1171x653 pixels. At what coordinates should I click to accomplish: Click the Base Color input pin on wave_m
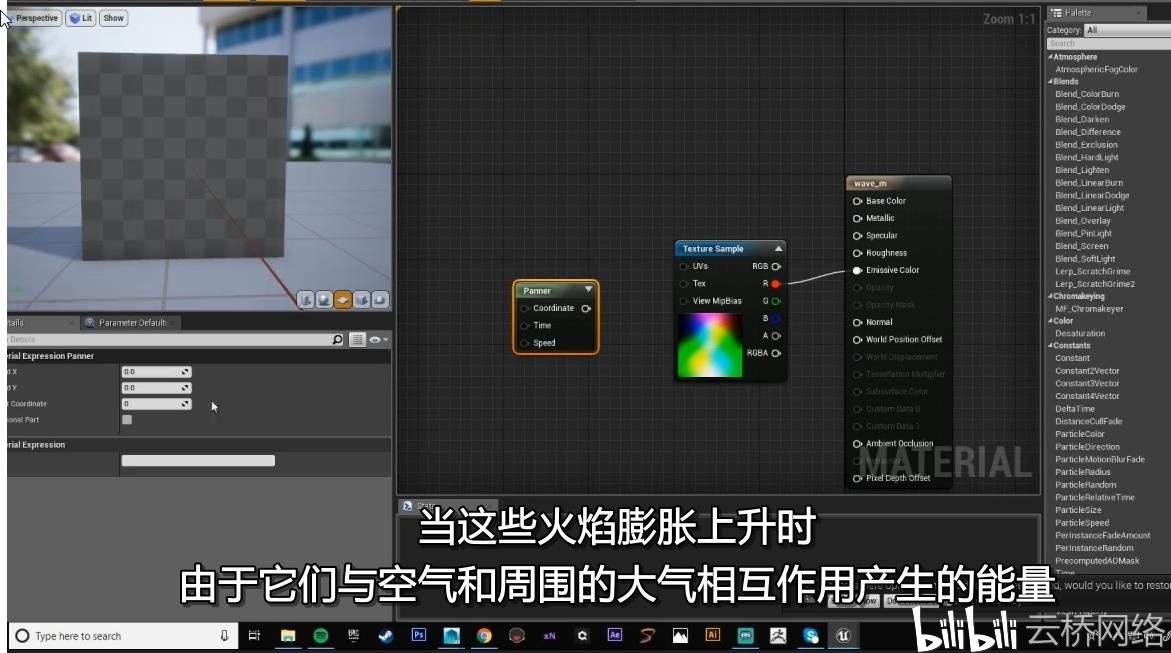(x=857, y=201)
